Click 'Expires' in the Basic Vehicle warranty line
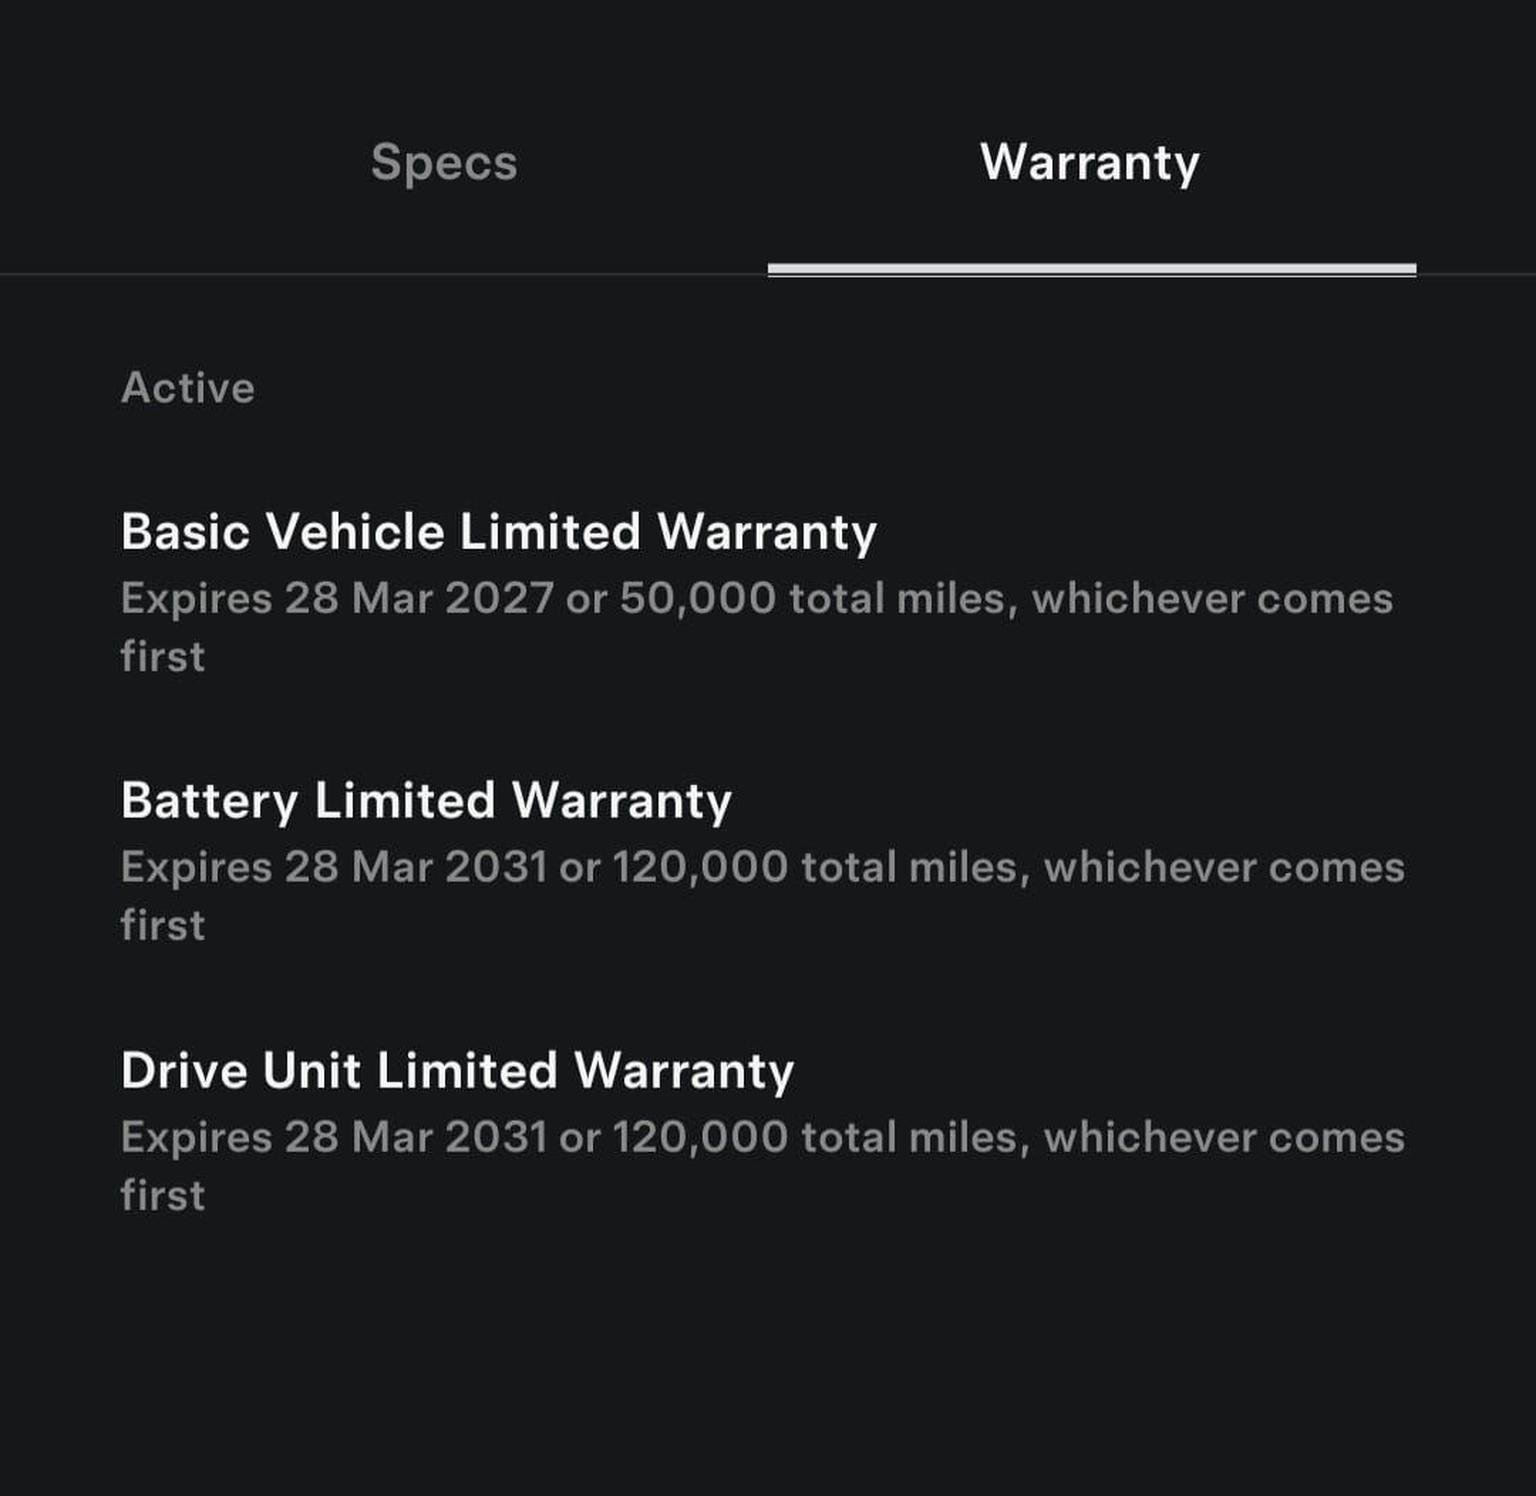The width and height of the screenshot is (1536, 1496). 196,599
